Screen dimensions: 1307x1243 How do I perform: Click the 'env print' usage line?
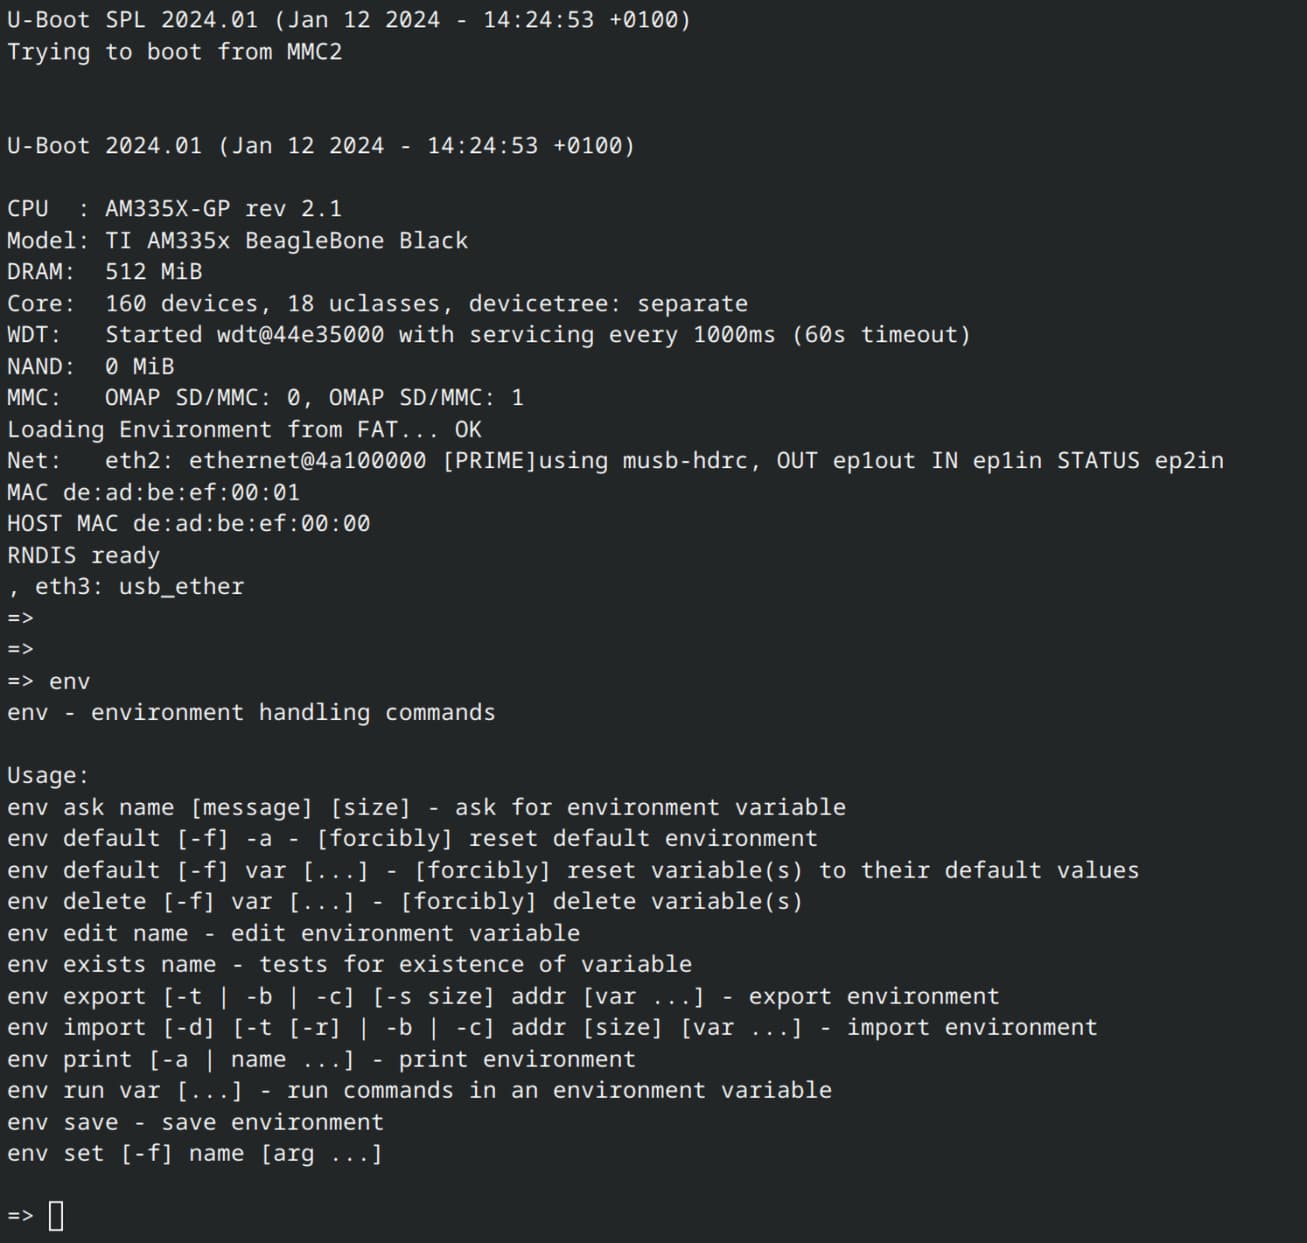pos(321,1060)
